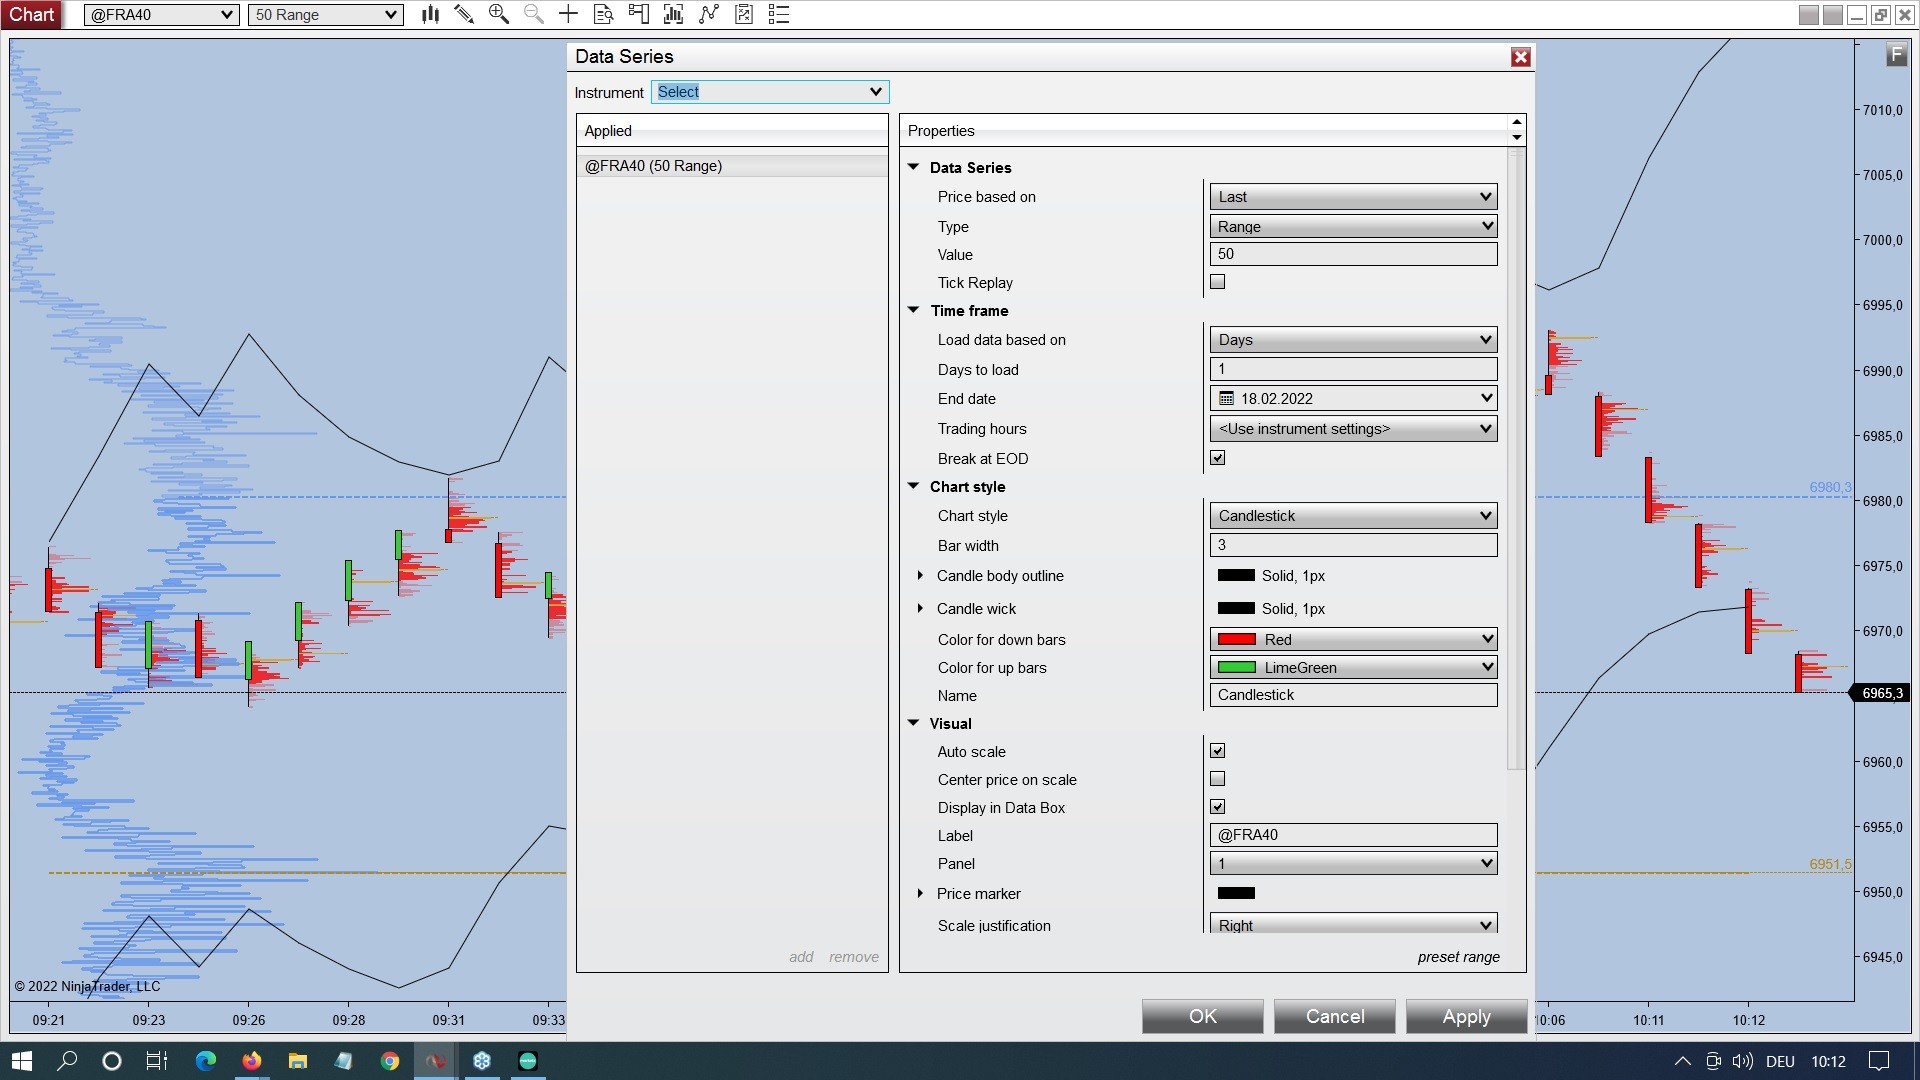Open the chart properties list icon
The height and width of the screenshot is (1080, 1920).
pos(779,14)
